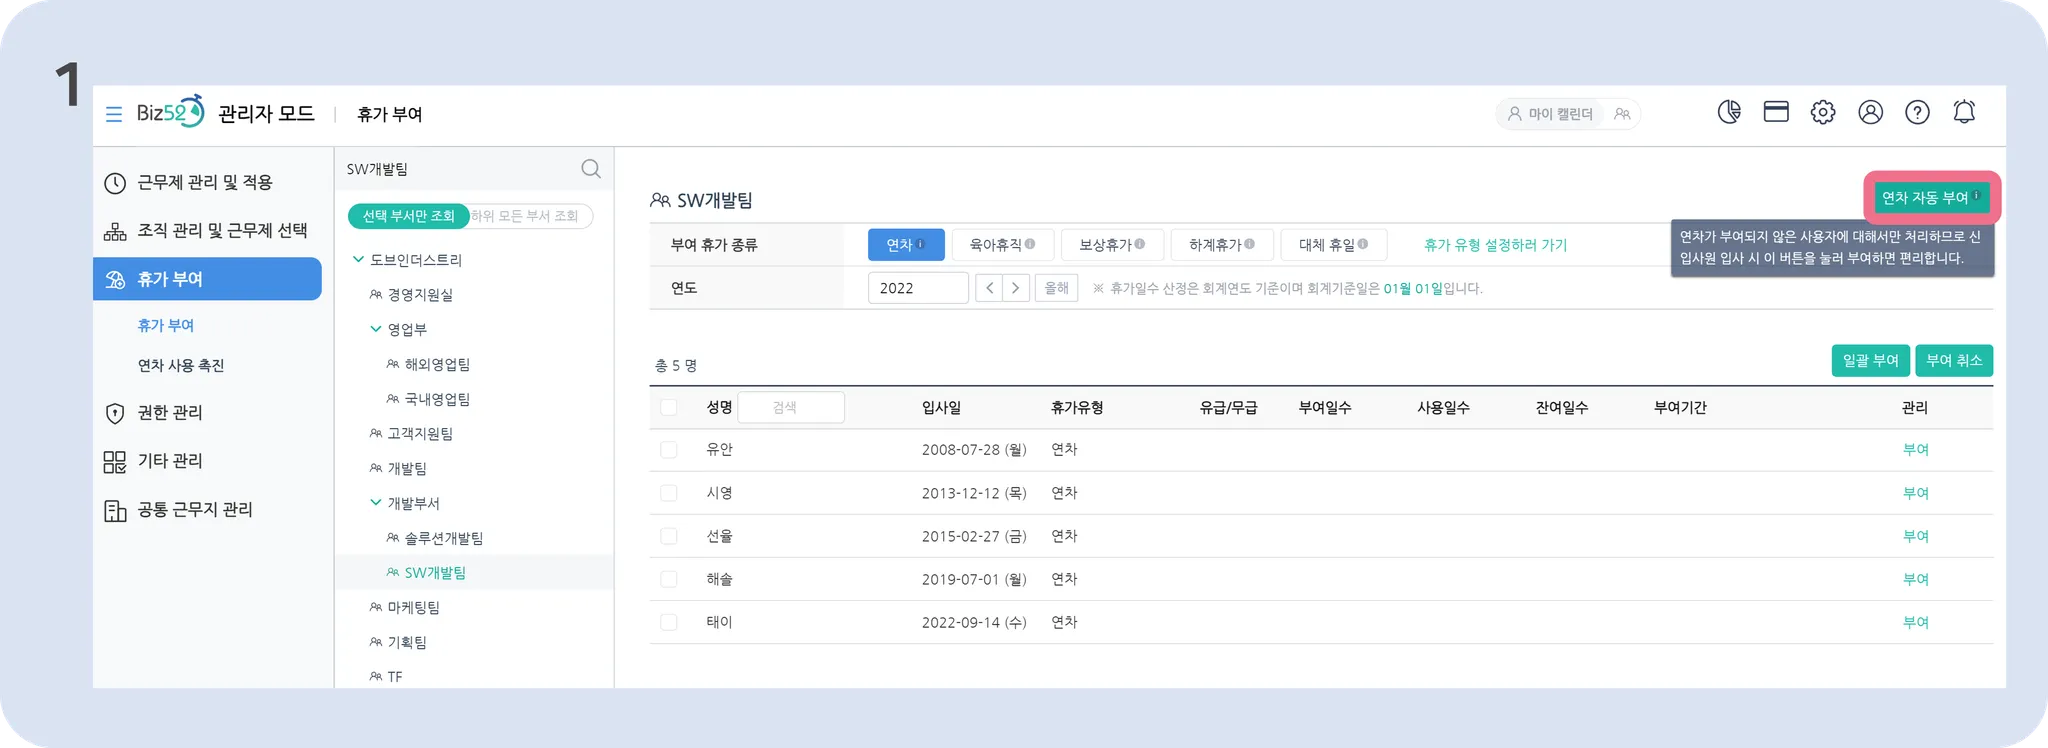Collapse the 도브인더스트리 tree node

(358, 260)
